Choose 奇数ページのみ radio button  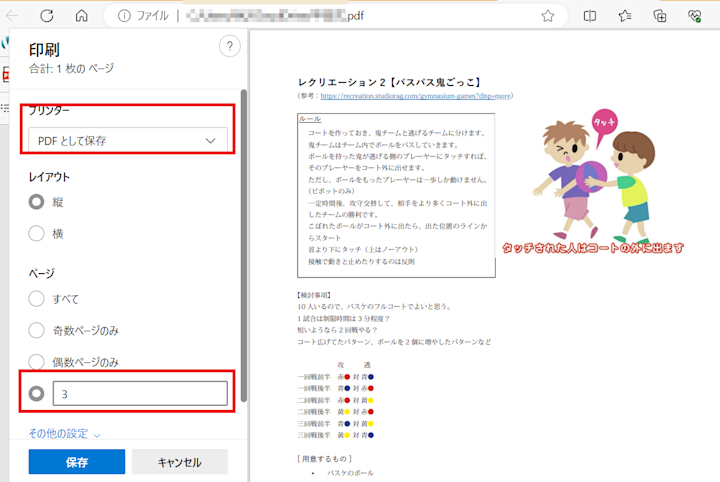click(x=36, y=330)
